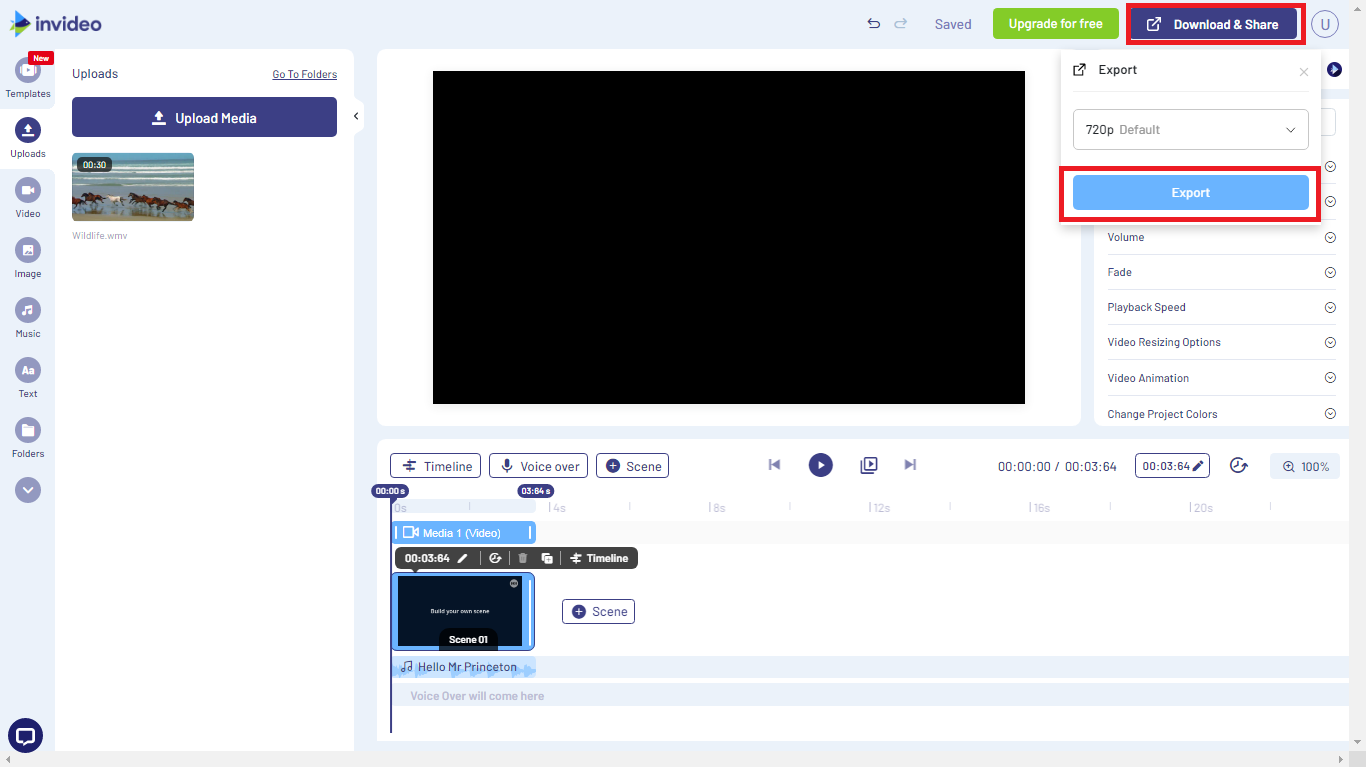Viewport: 1366px width, 767px height.
Task: Click the Upload Media button
Action: click(x=204, y=117)
